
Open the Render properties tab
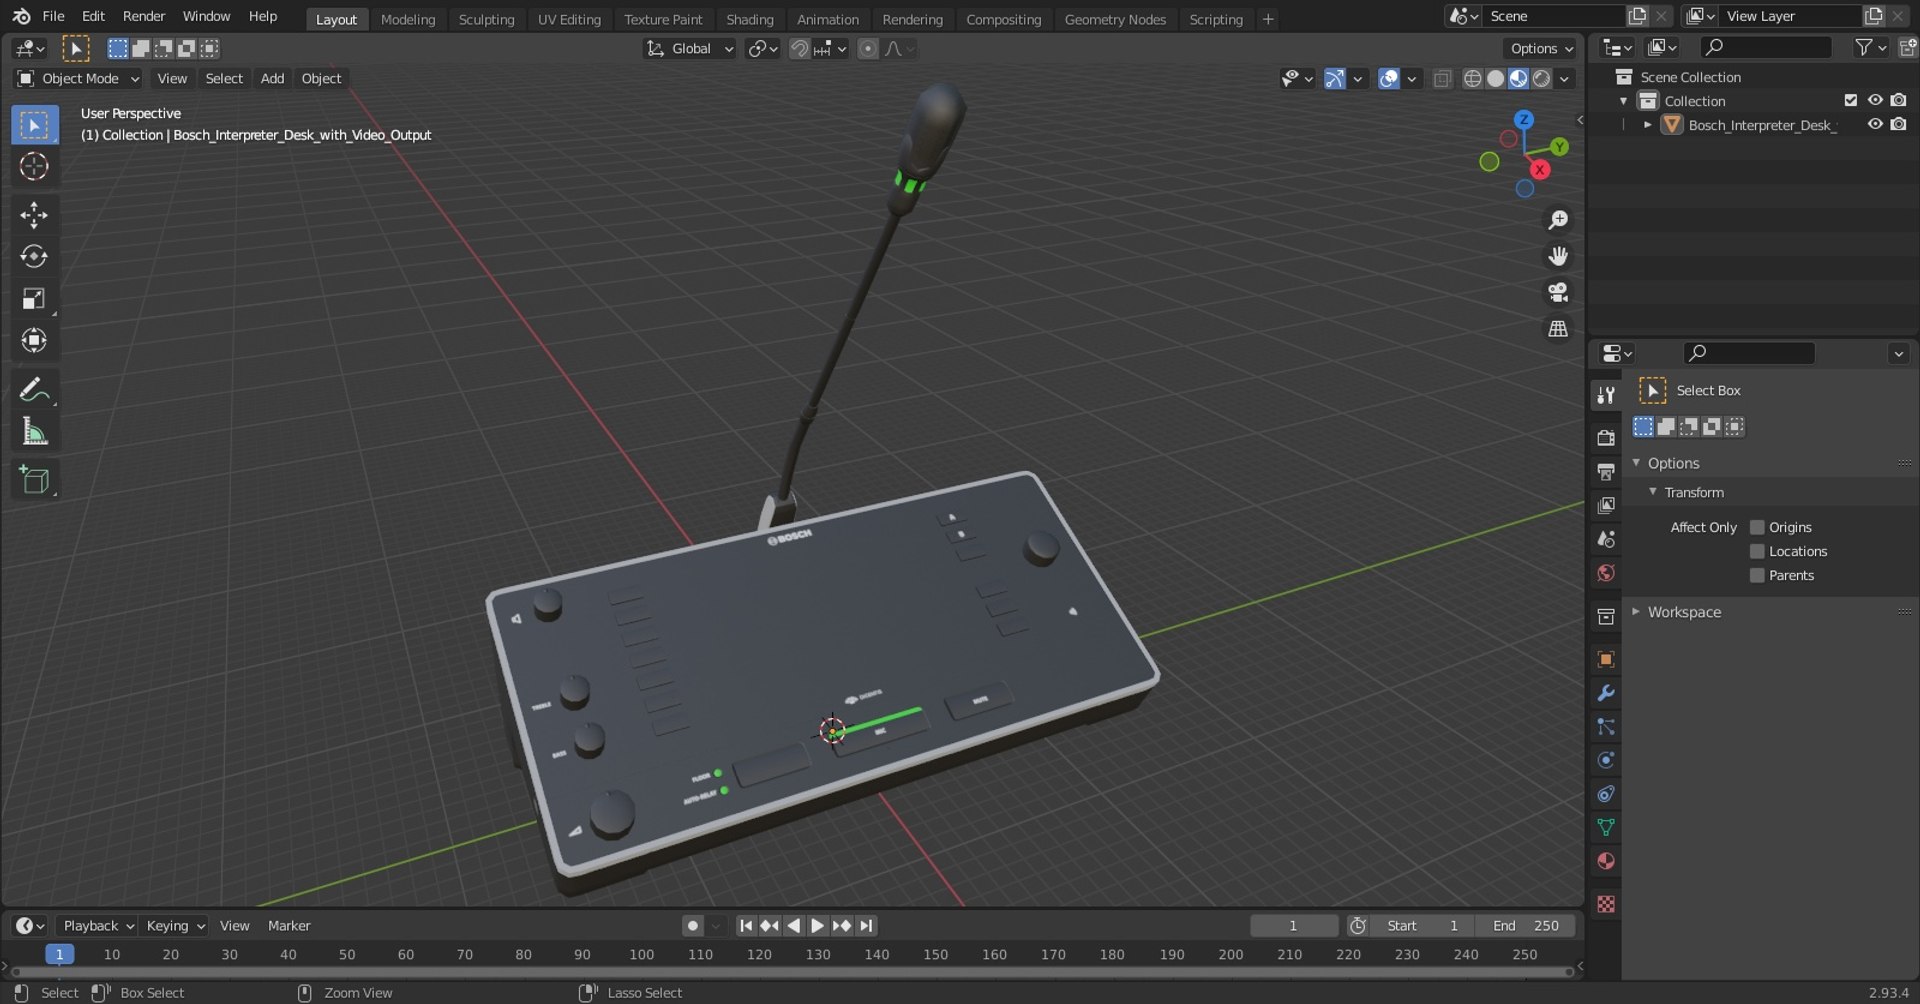click(1606, 438)
